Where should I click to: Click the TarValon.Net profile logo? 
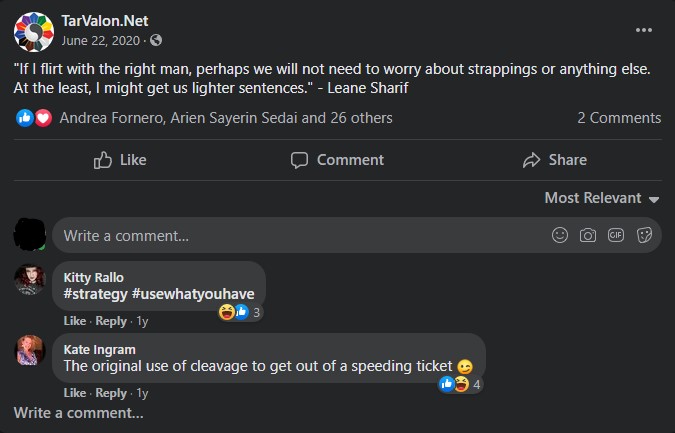coord(33,30)
